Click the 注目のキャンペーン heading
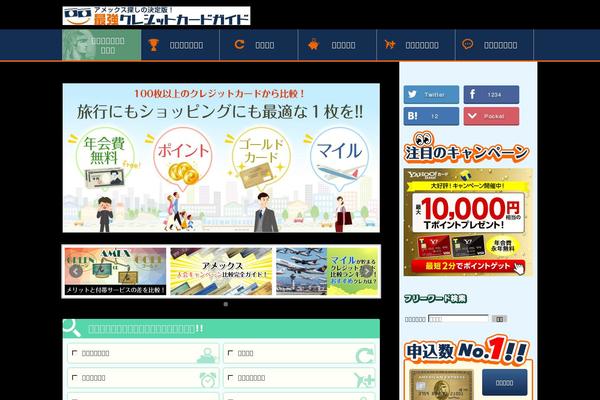The height and width of the screenshot is (400, 600). 467,148
